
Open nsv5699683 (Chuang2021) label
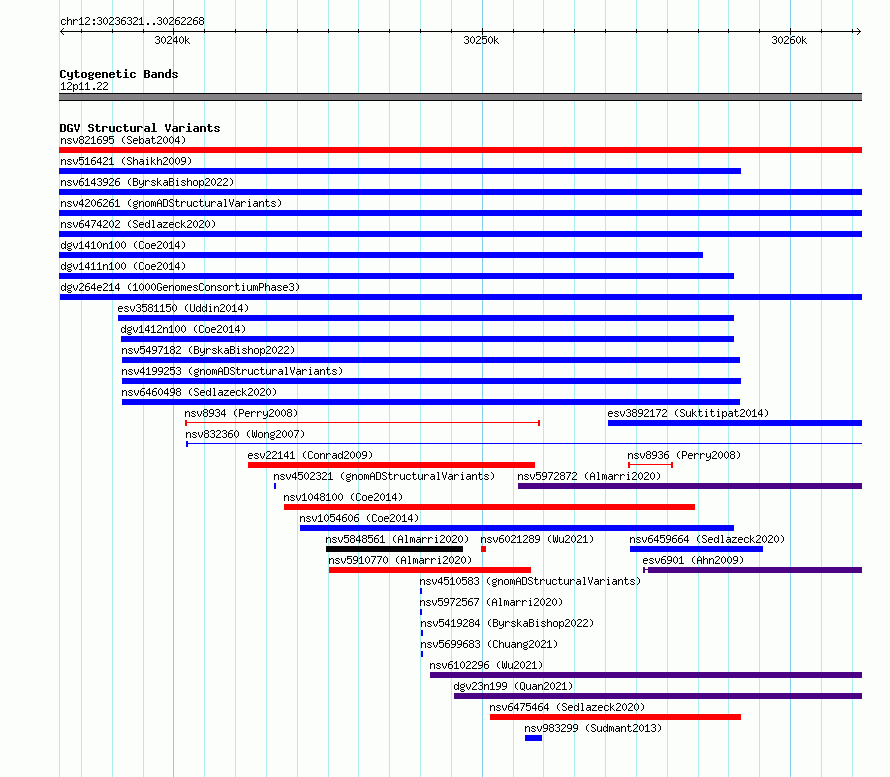pos(489,644)
